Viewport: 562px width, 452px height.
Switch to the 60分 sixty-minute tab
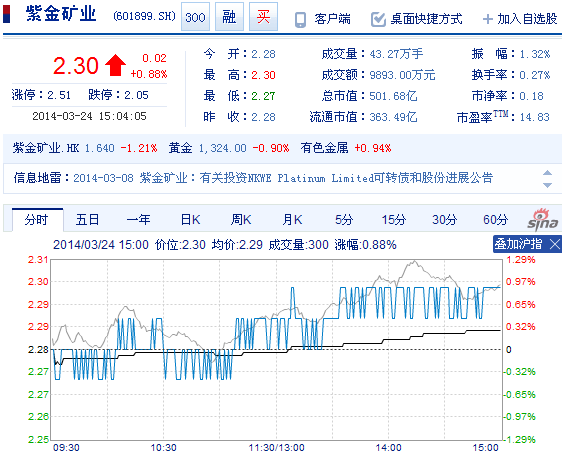(495, 219)
